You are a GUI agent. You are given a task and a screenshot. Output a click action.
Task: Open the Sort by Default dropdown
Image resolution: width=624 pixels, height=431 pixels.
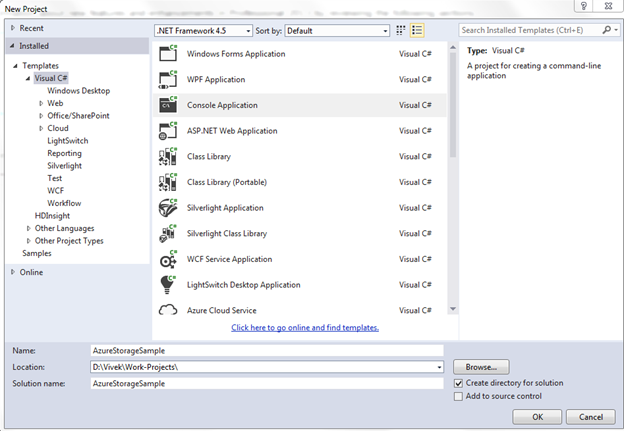[337, 31]
